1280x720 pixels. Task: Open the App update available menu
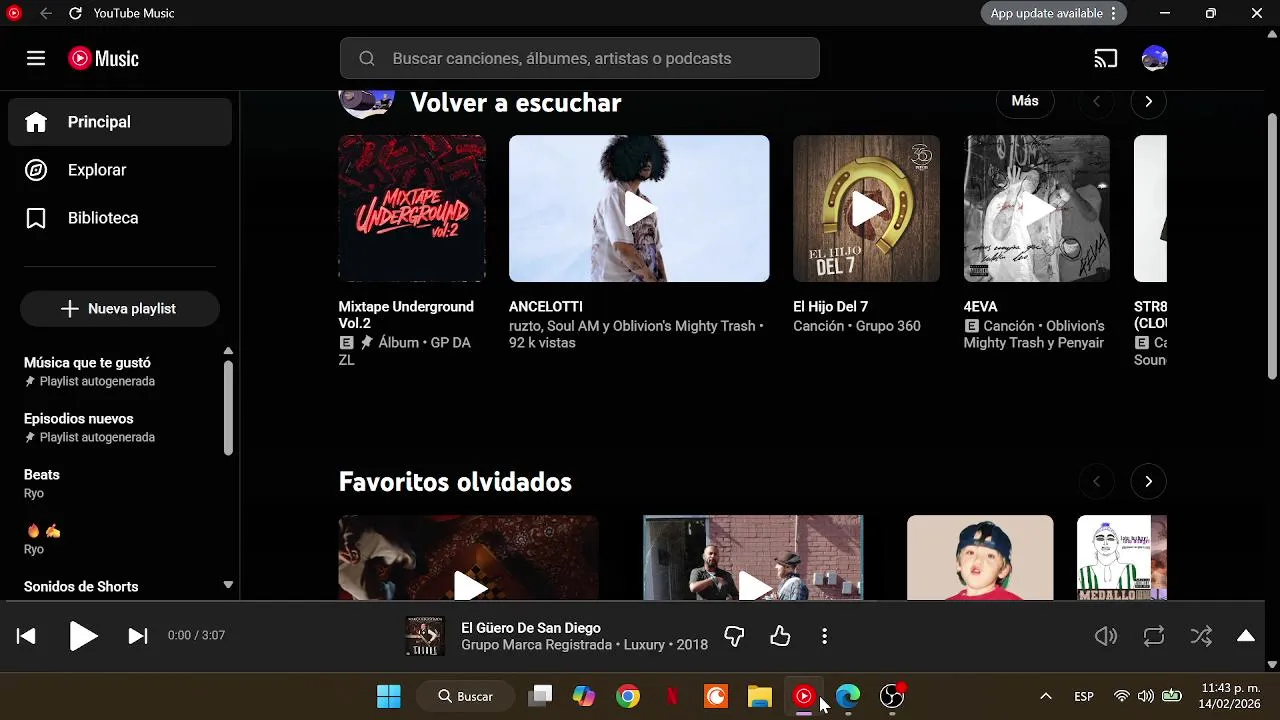coord(1054,13)
